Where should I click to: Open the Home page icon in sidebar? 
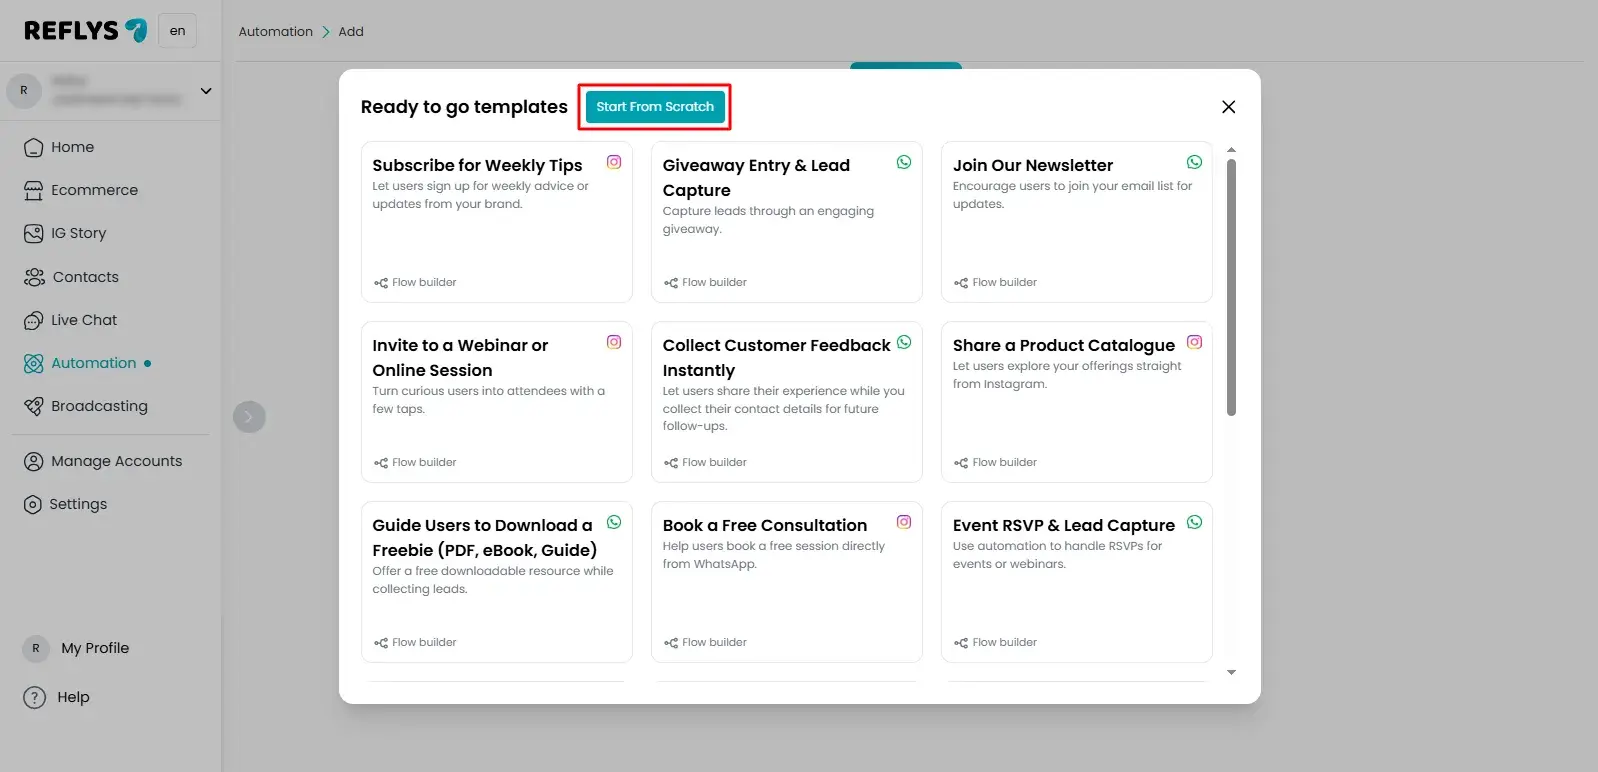coord(34,148)
